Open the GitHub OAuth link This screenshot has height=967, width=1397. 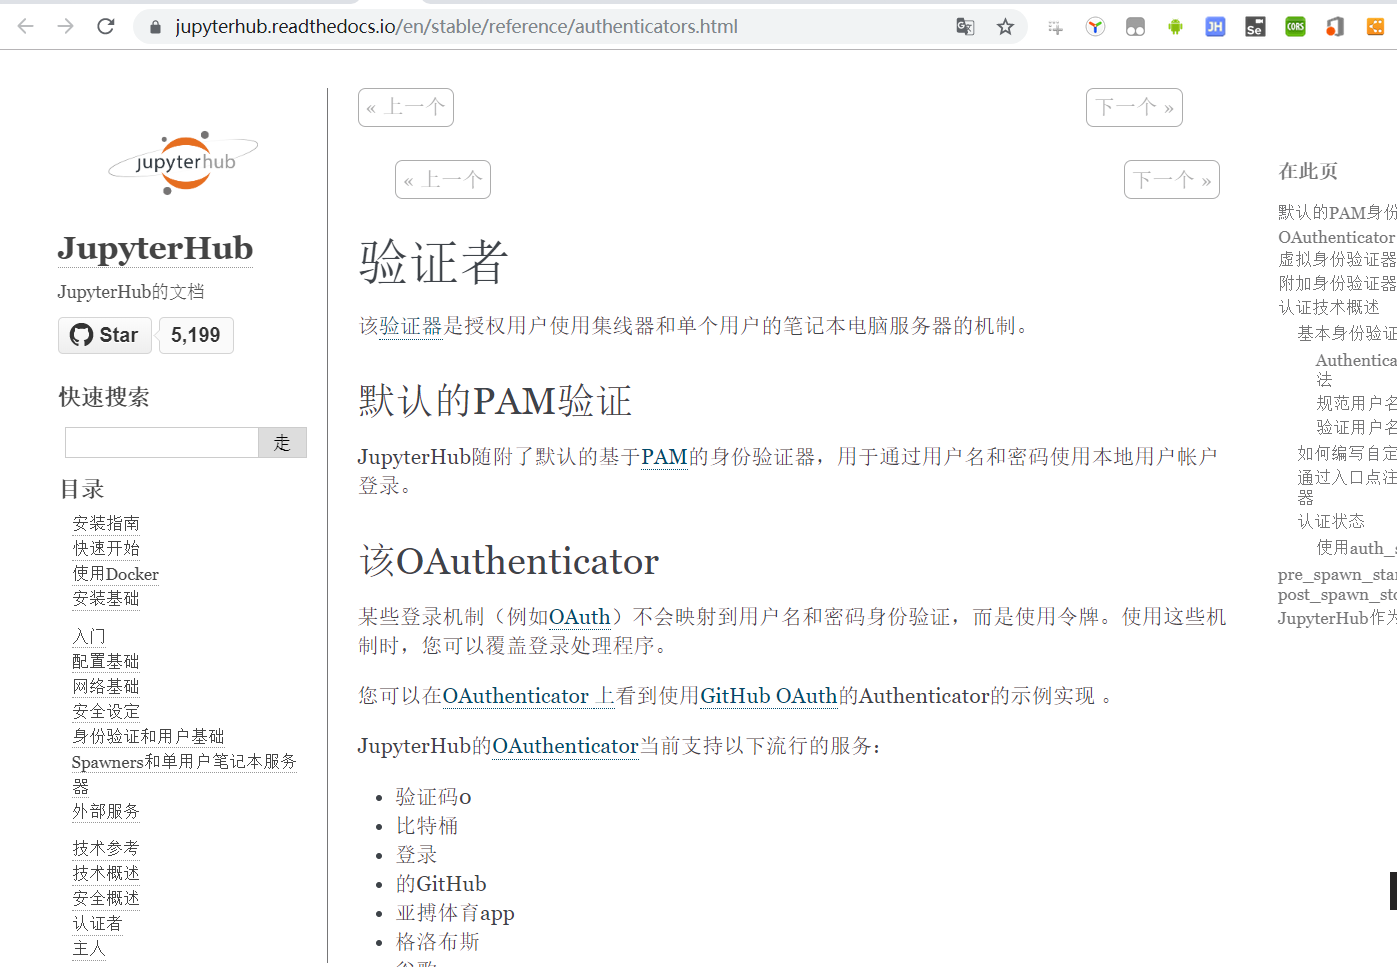tap(769, 696)
